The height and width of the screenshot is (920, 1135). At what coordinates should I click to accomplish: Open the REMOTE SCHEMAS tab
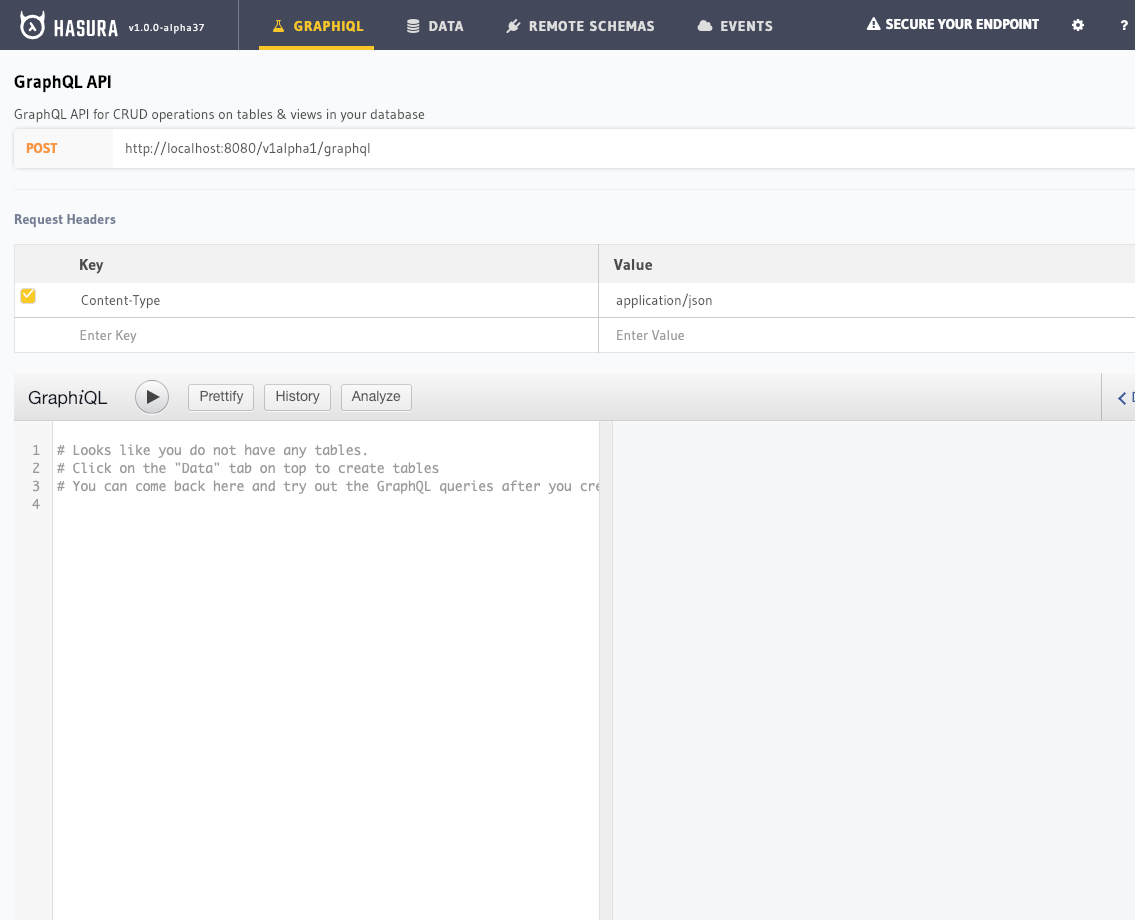click(580, 26)
